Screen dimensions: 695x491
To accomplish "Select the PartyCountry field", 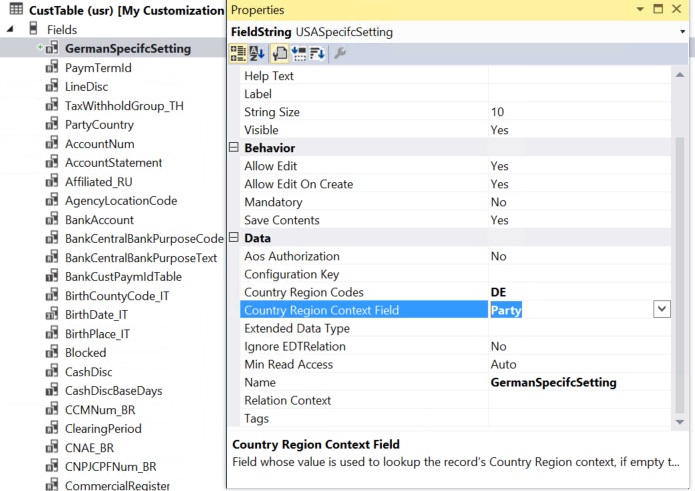I will pyautogui.click(x=99, y=125).
